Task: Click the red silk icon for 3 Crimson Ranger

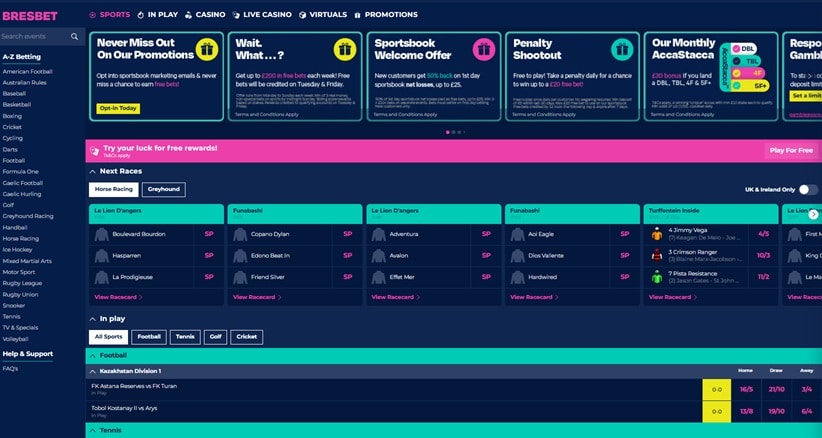Action: (657, 255)
